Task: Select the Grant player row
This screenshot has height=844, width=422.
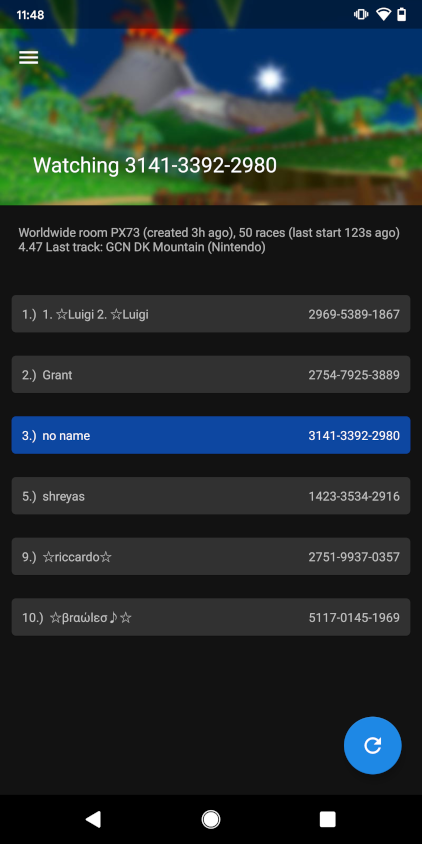Action: tap(211, 375)
